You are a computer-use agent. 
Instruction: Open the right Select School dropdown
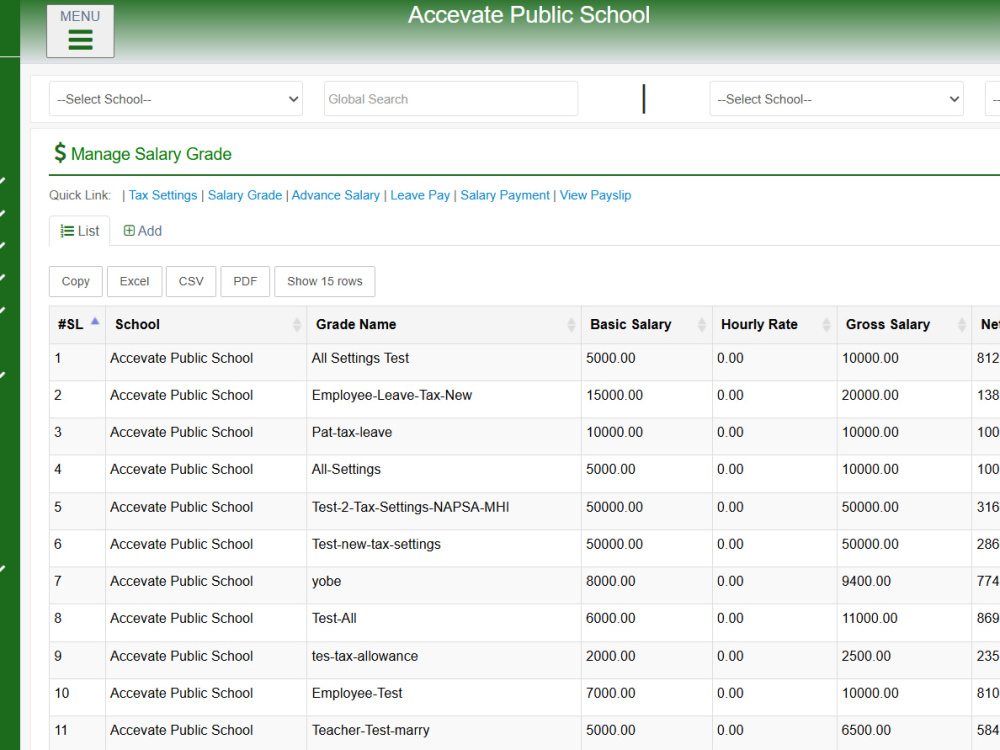(836, 99)
